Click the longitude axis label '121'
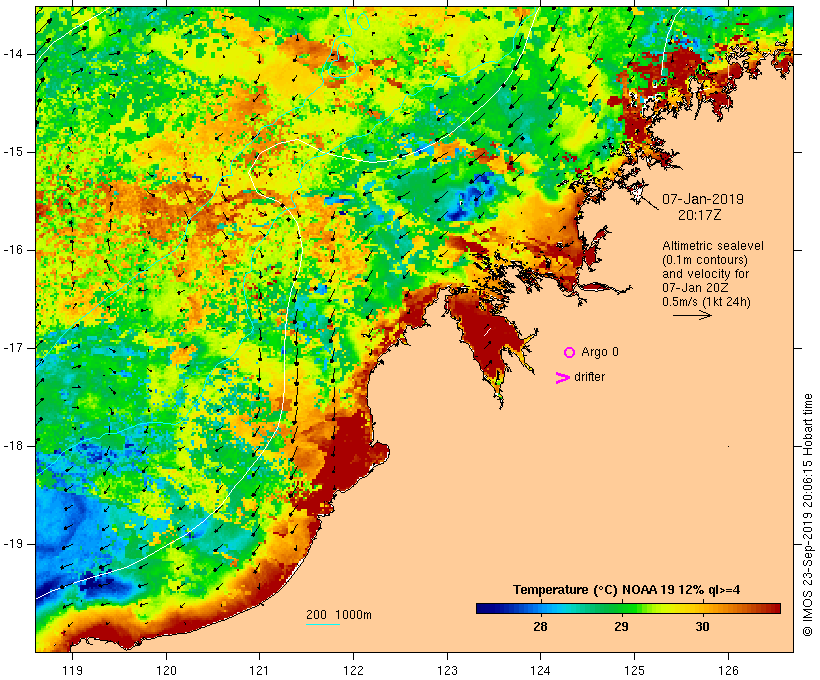This screenshot has width=820, height=680. tap(259, 670)
